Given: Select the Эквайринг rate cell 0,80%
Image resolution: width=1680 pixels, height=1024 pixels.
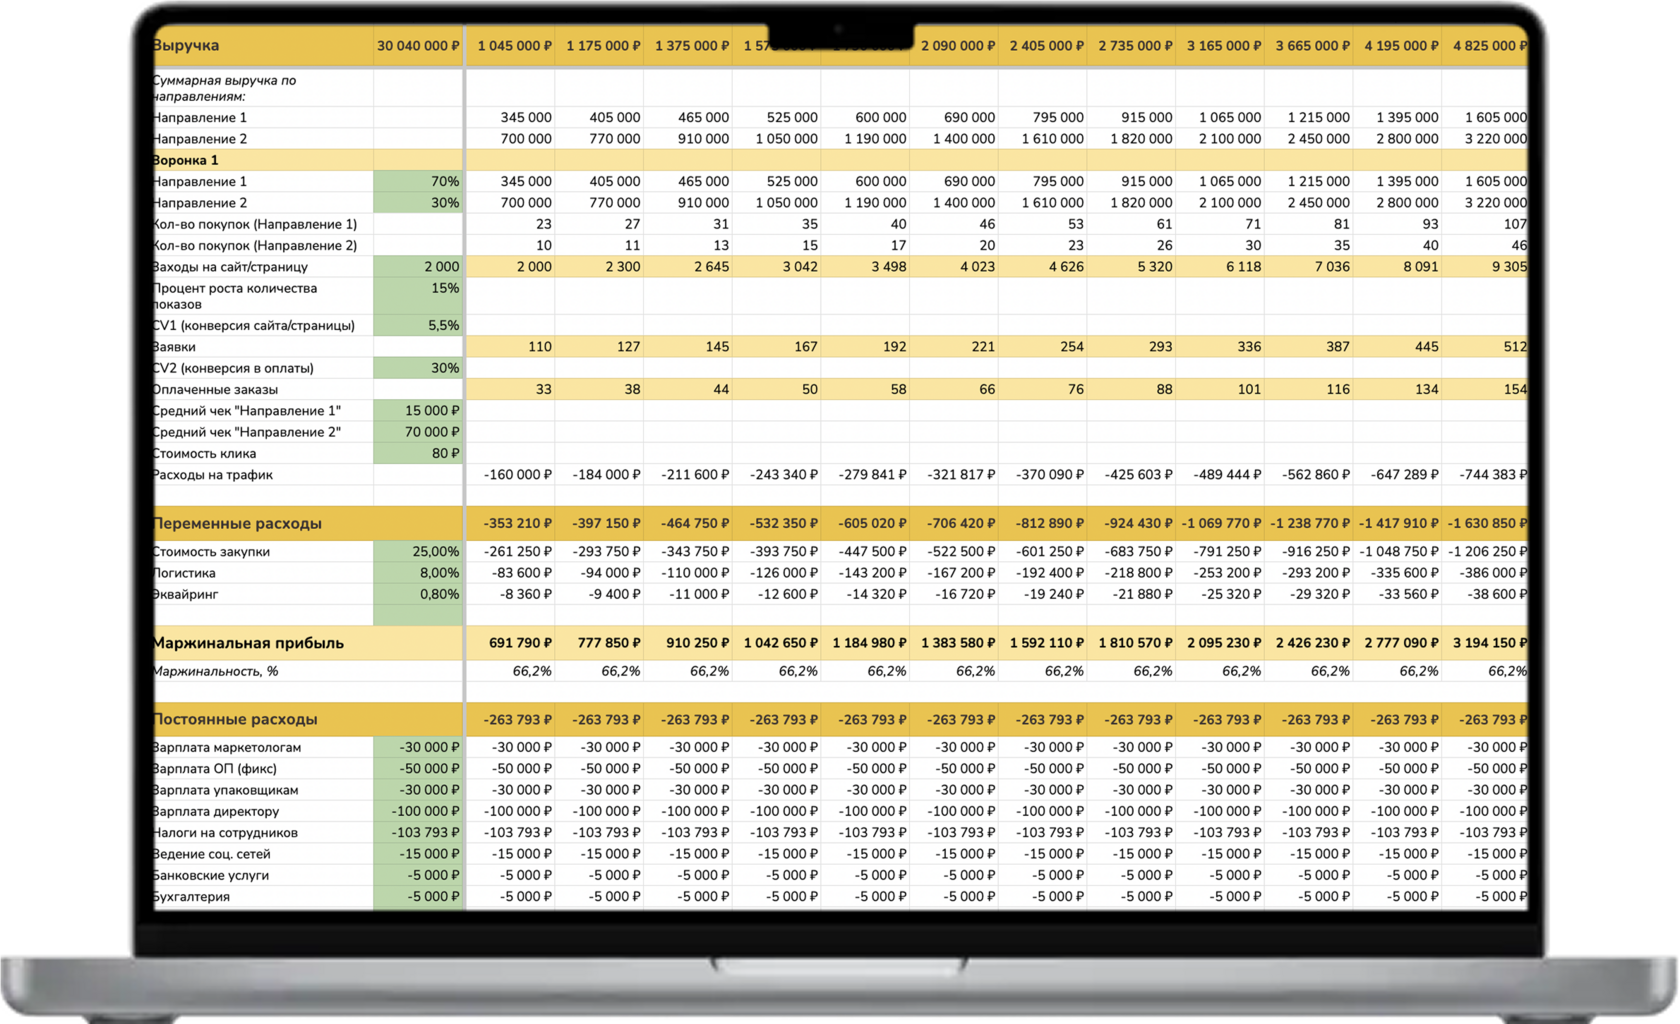Looking at the screenshot, I should 418,594.
